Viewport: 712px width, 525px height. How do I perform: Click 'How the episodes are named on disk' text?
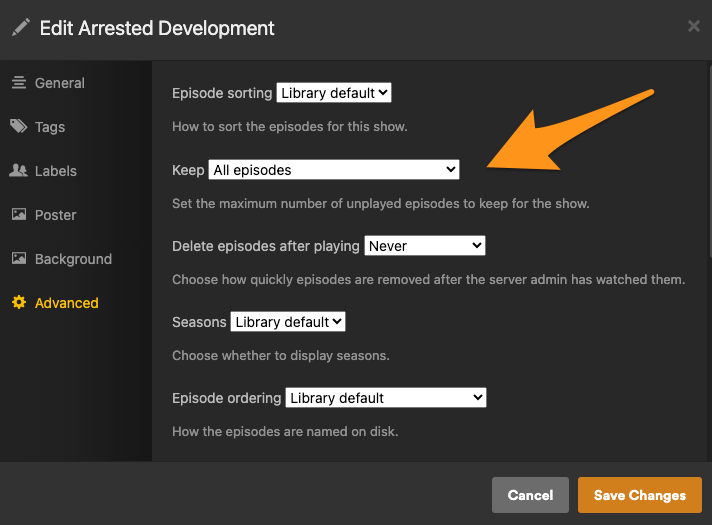click(285, 431)
